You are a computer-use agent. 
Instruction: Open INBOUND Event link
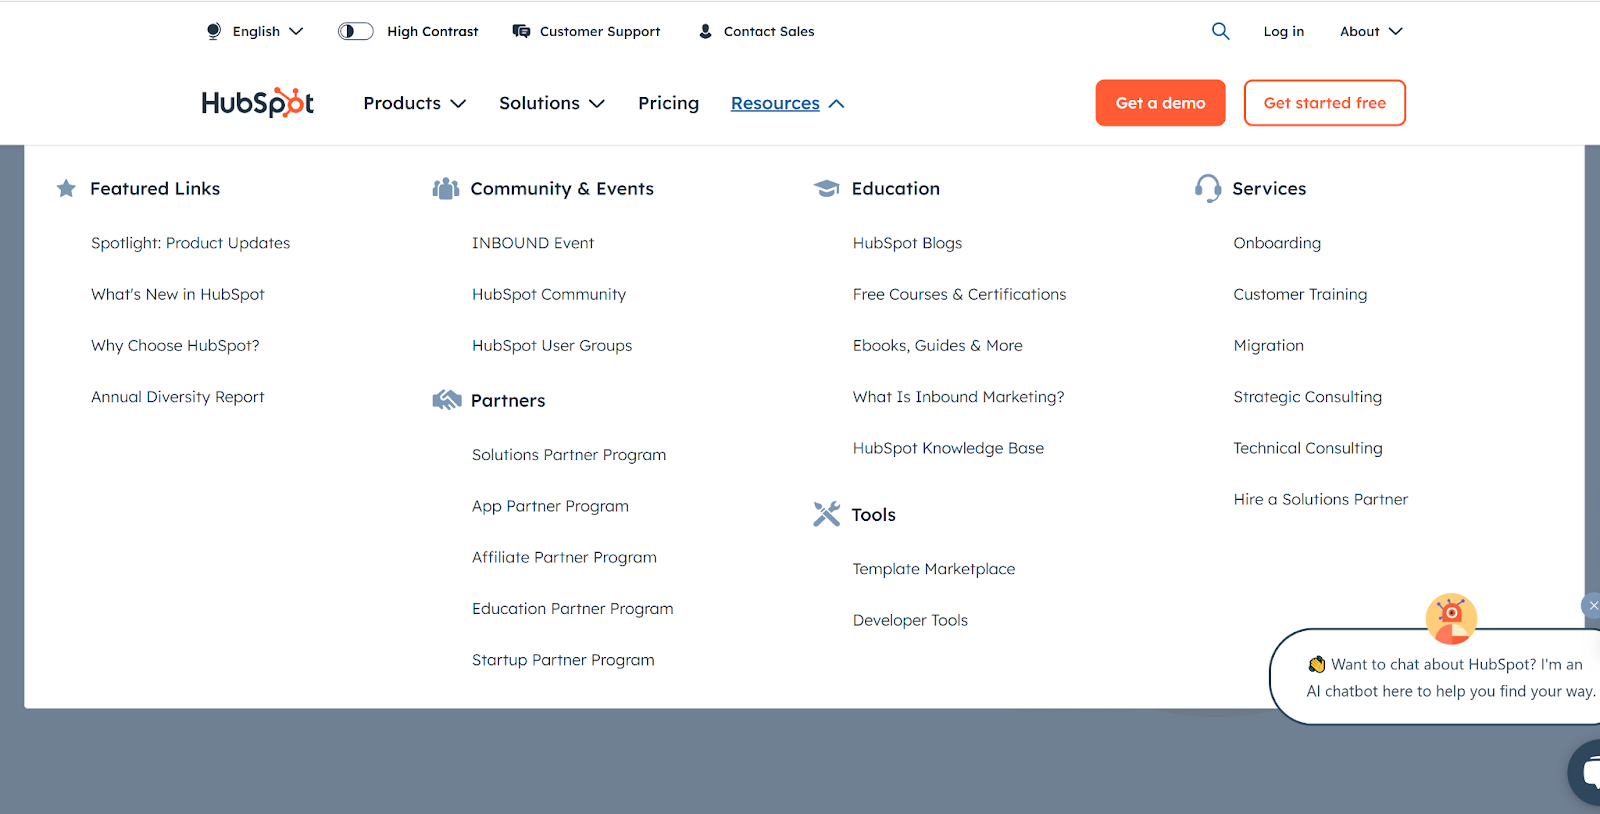click(x=533, y=243)
